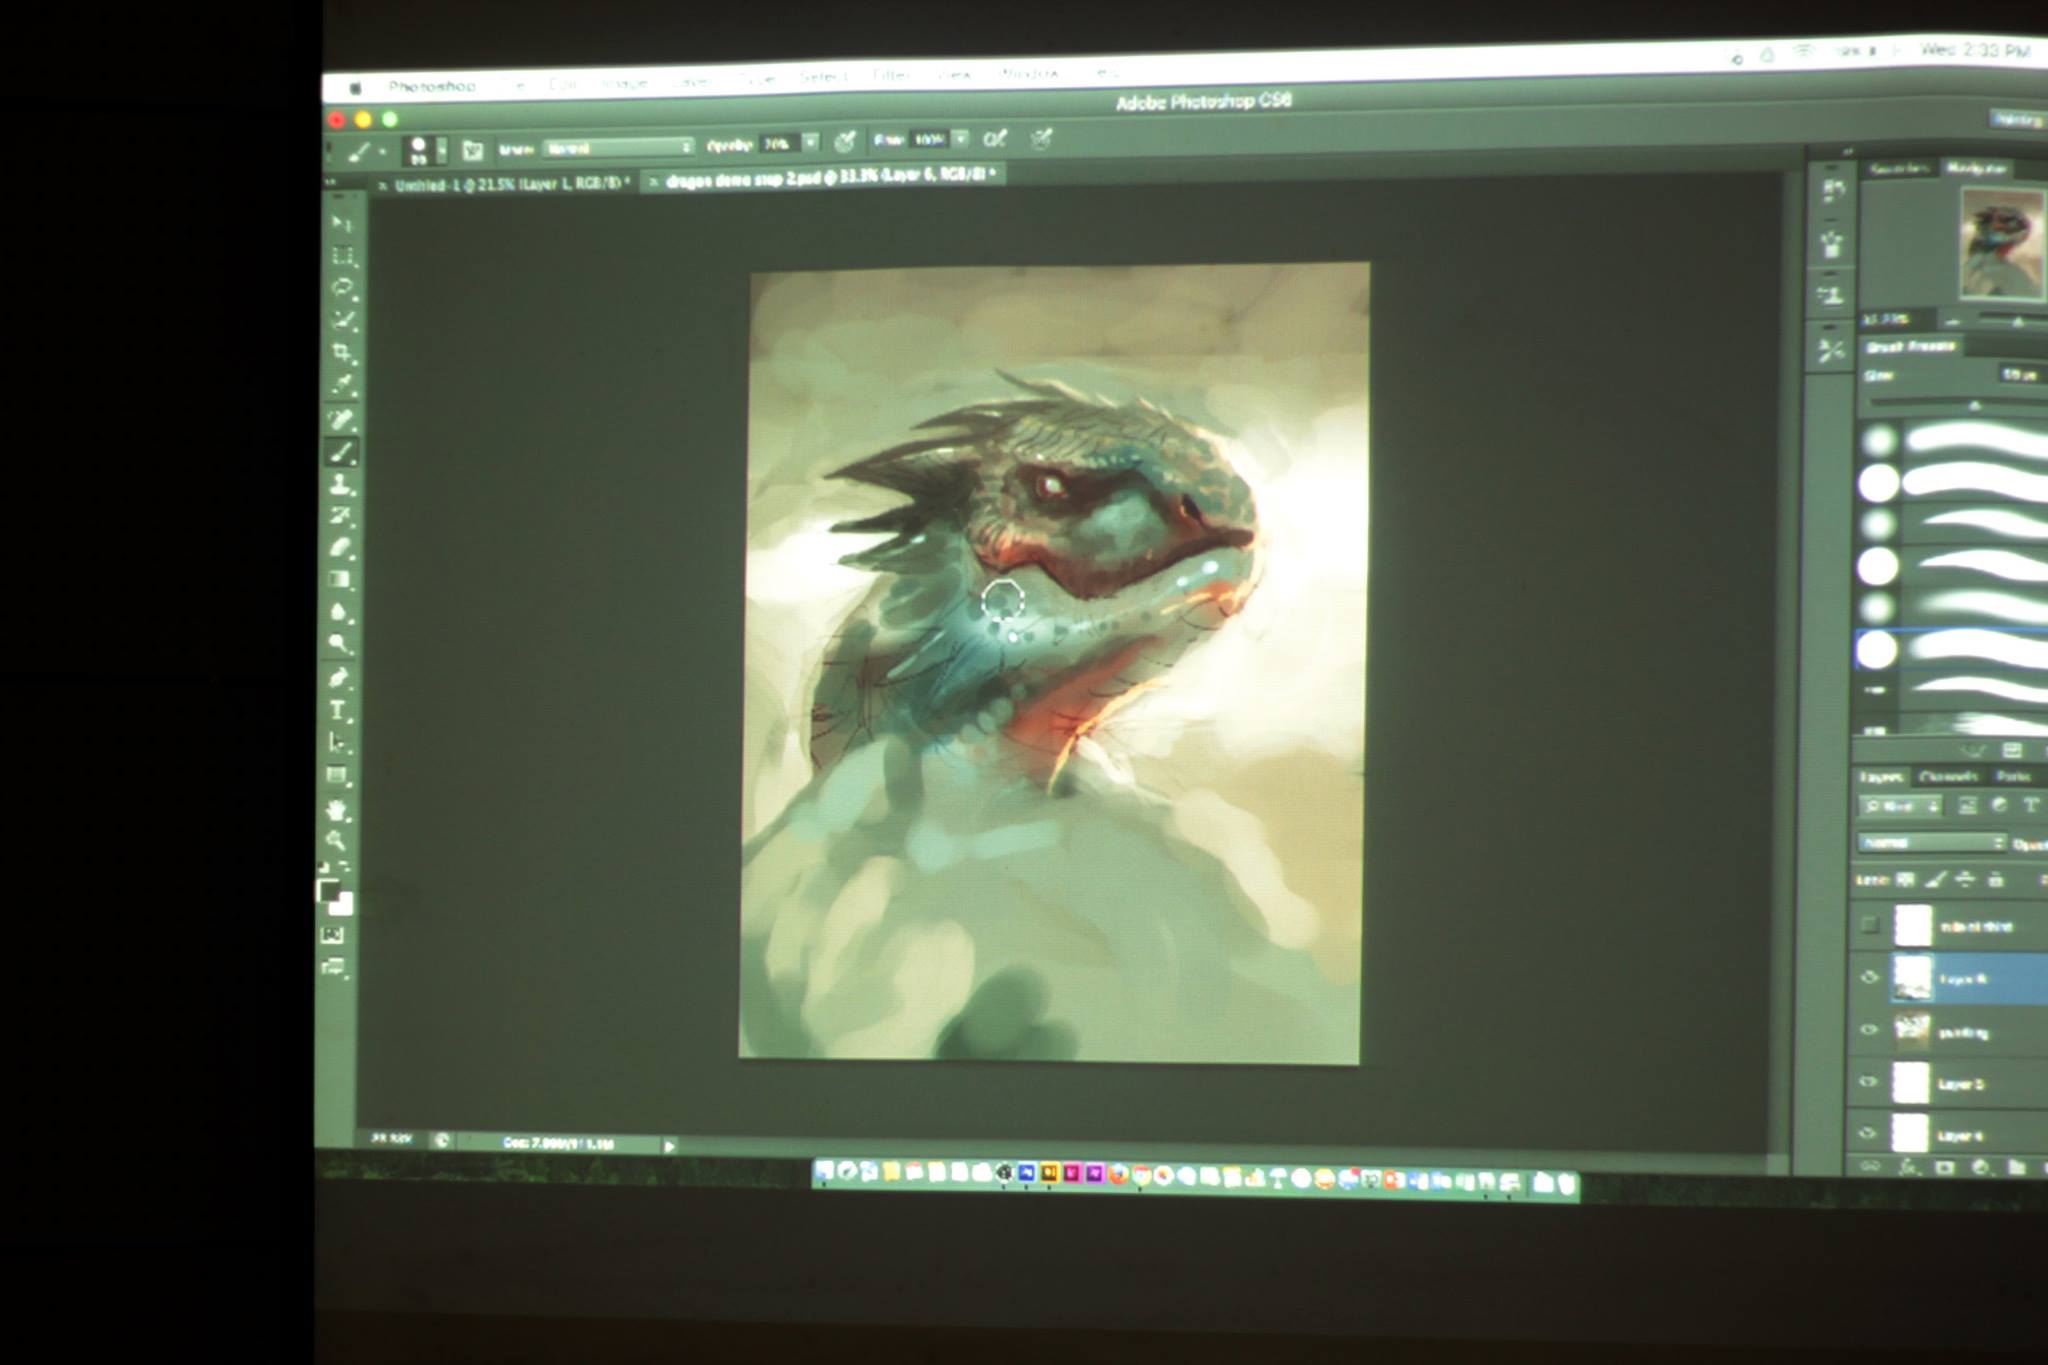The image size is (2048, 1365).
Task: Click the Navigator dragon thumbnail
Action: point(2001,243)
